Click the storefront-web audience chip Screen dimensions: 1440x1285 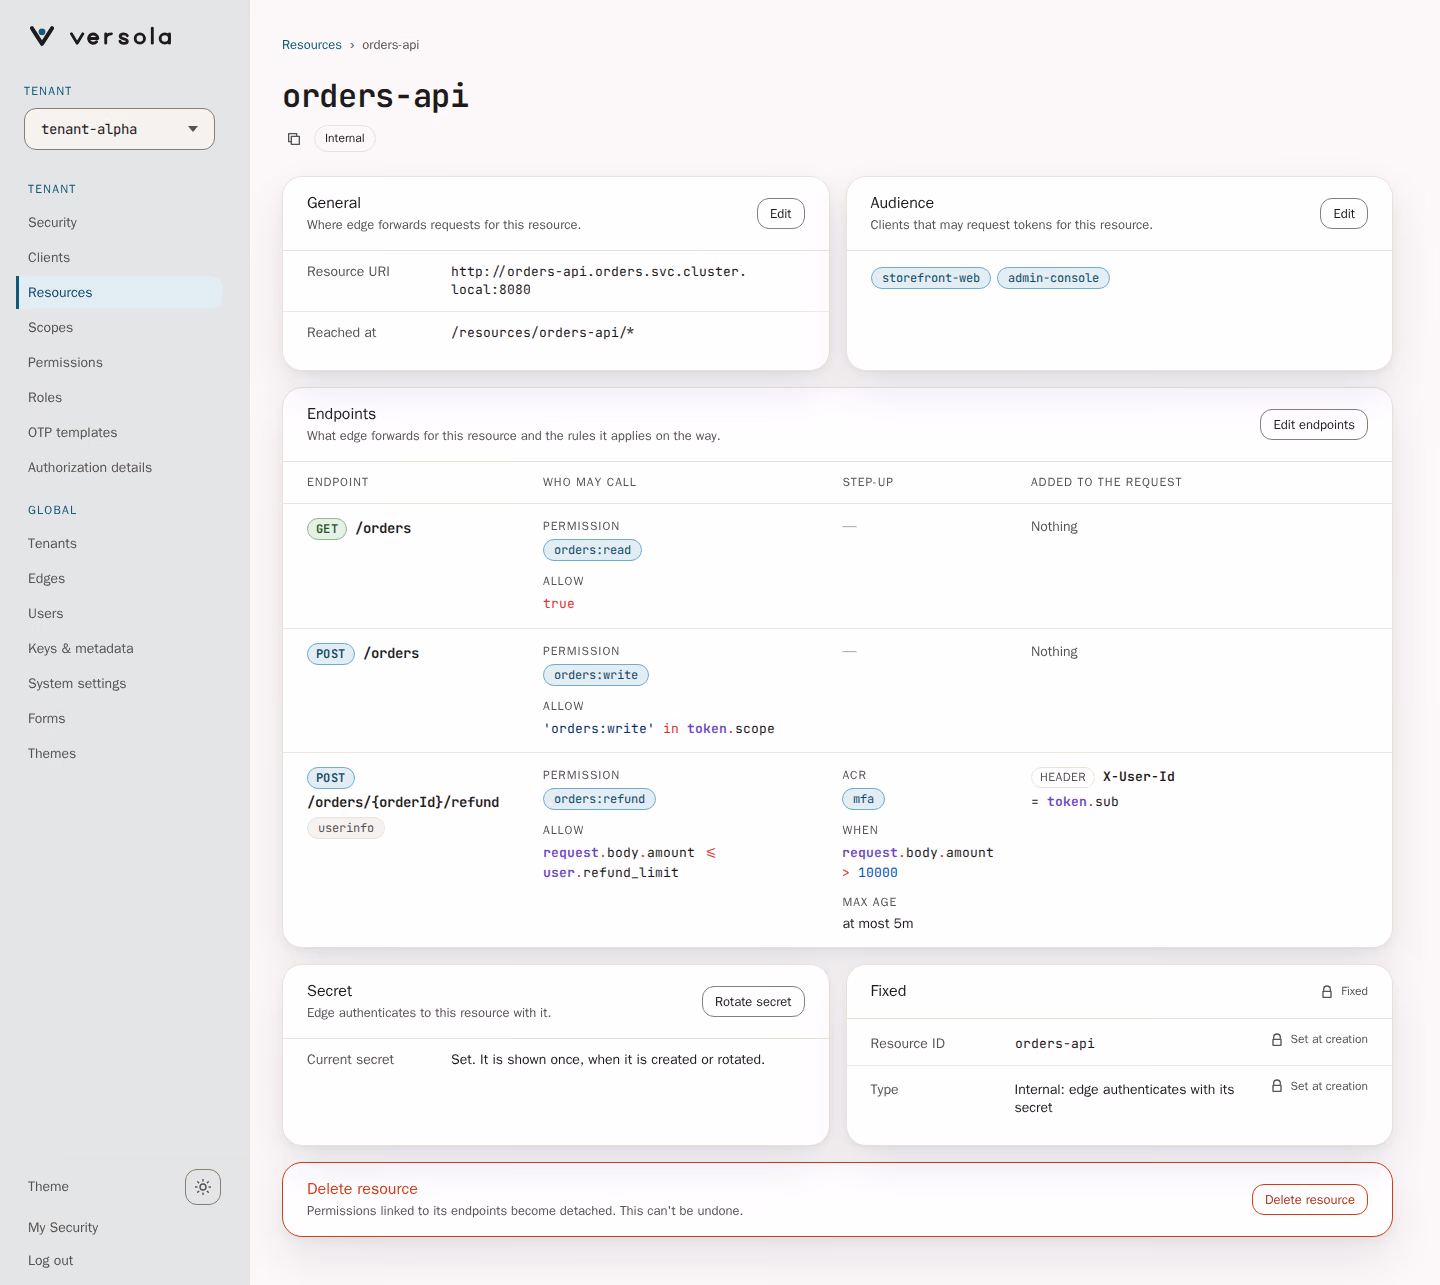(x=931, y=278)
